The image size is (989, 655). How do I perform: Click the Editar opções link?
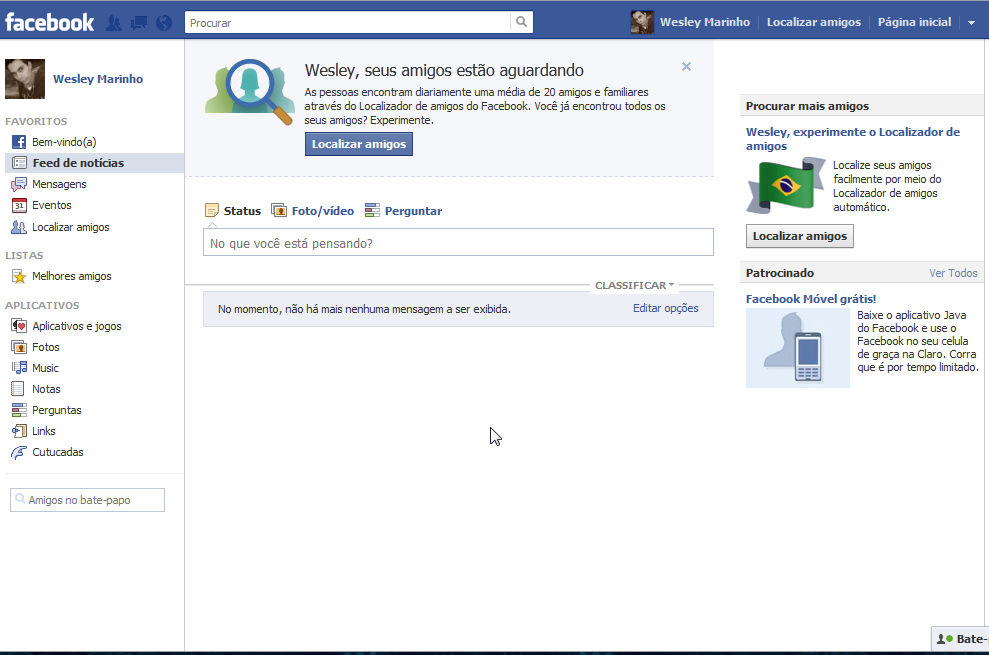[x=665, y=308]
